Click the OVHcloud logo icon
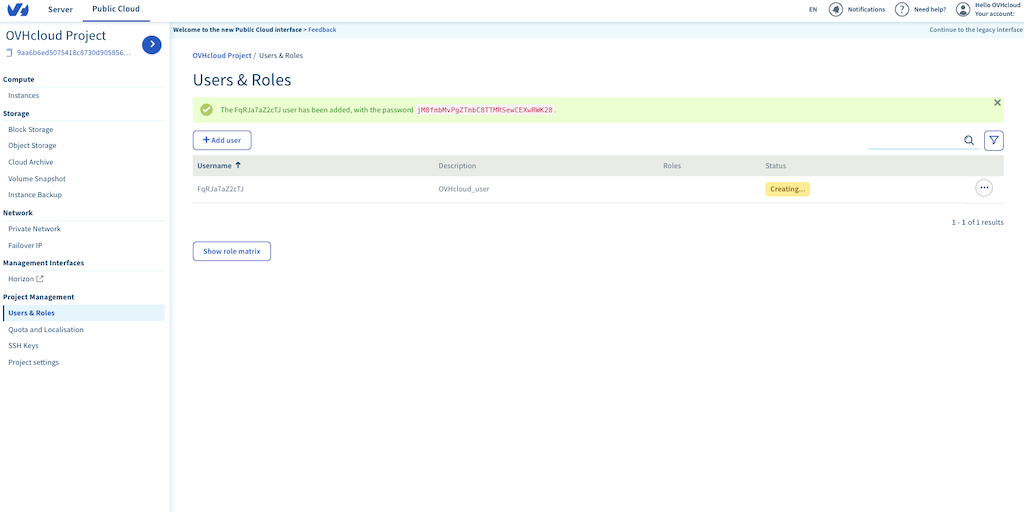1024x512 pixels. pyautogui.click(x=18, y=10)
